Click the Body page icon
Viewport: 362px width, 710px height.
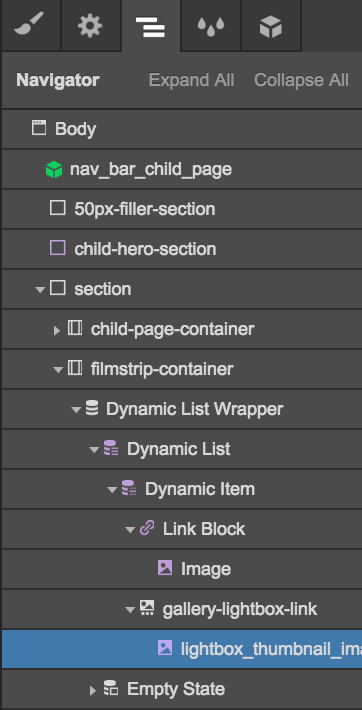click(39, 128)
